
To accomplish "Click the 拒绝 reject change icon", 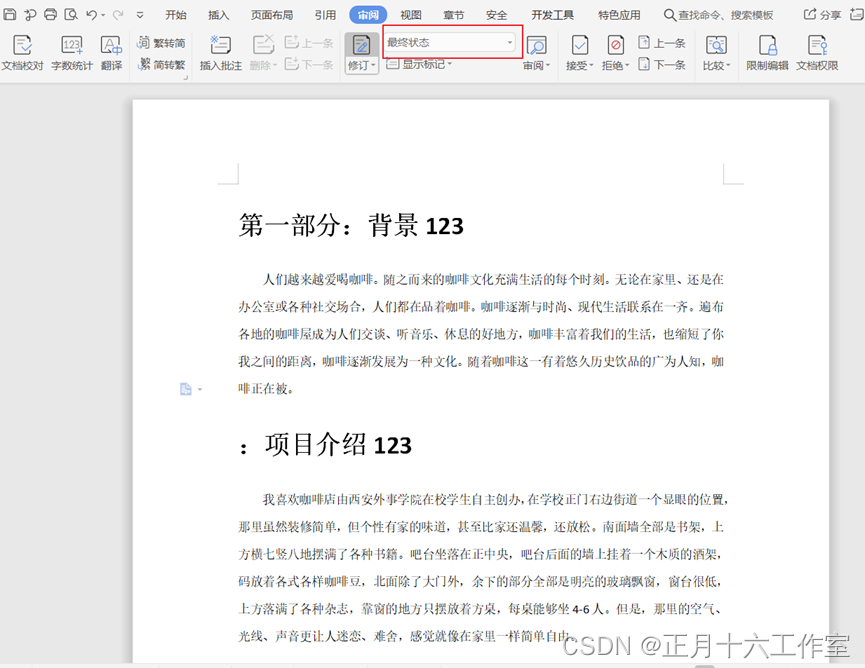I will pyautogui.click(x=615, y=45).
